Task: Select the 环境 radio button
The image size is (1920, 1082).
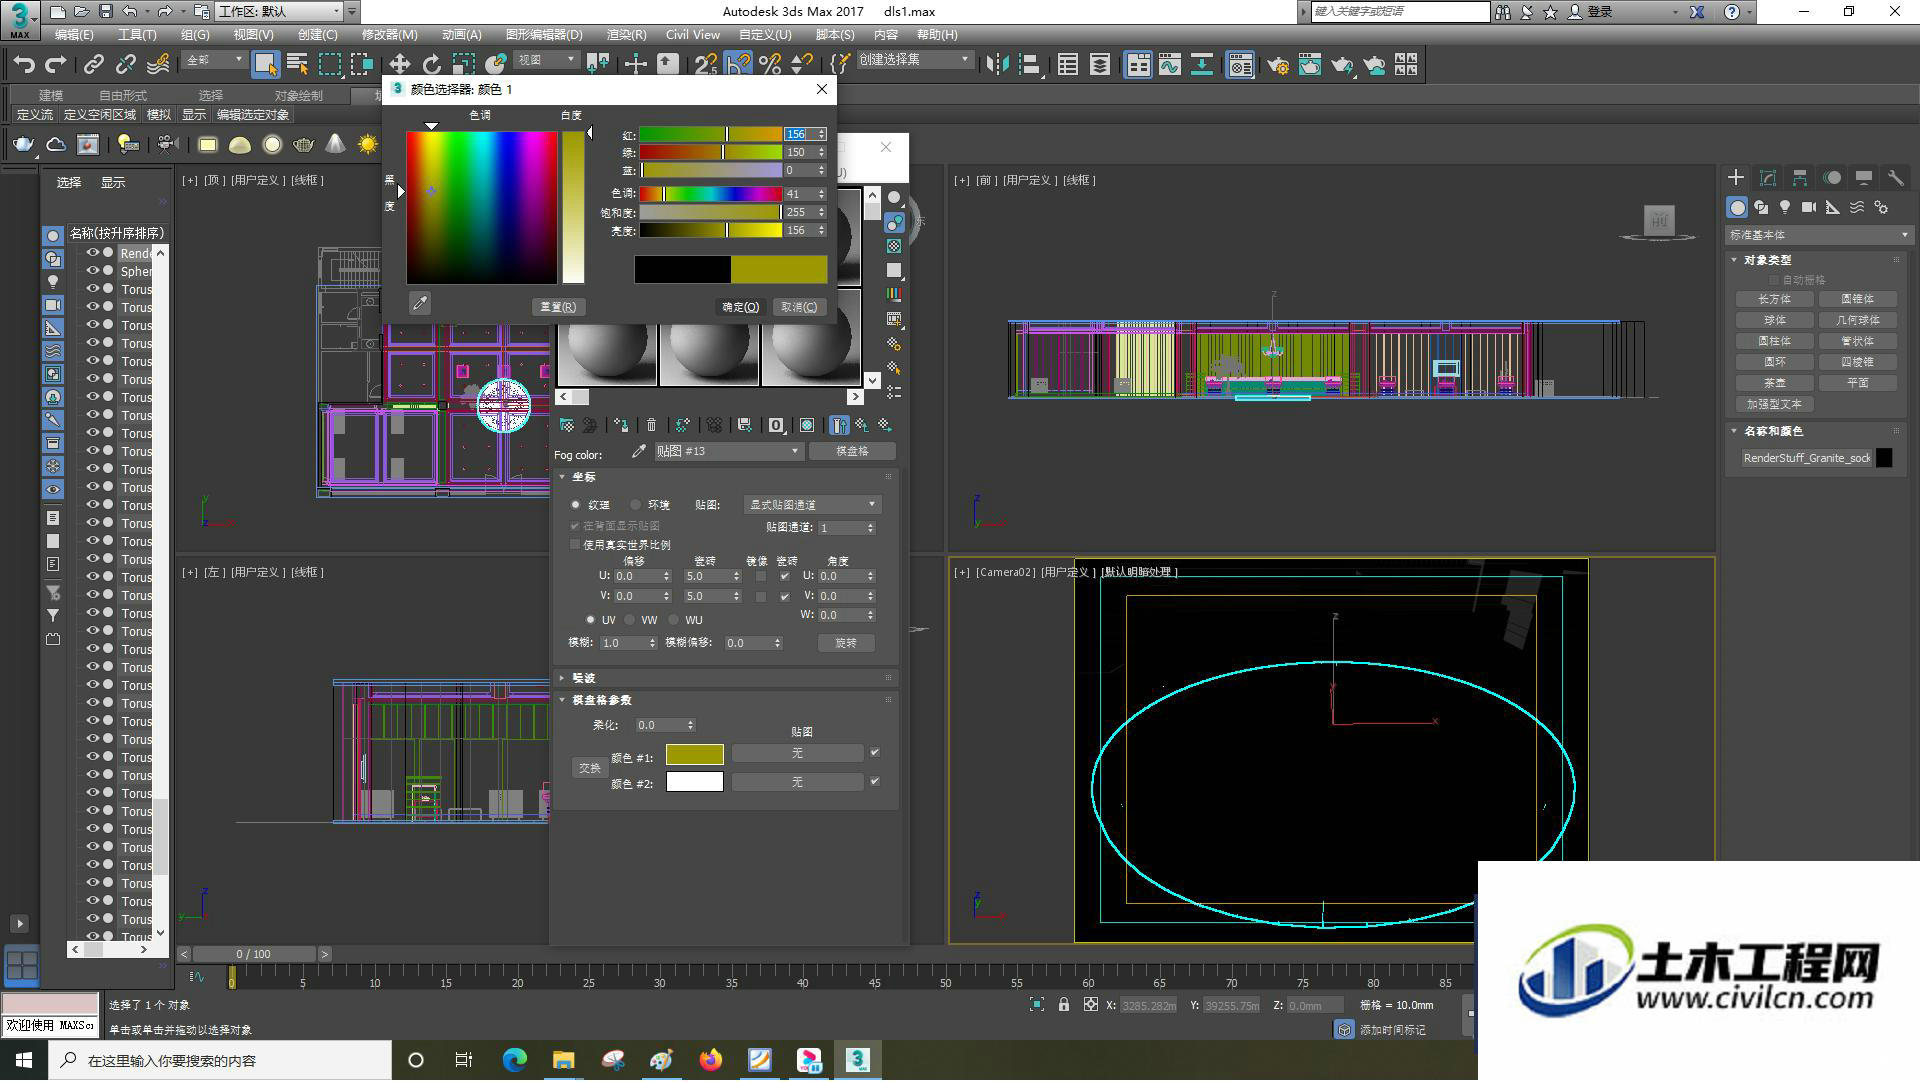Action: (x=636, y=506)
